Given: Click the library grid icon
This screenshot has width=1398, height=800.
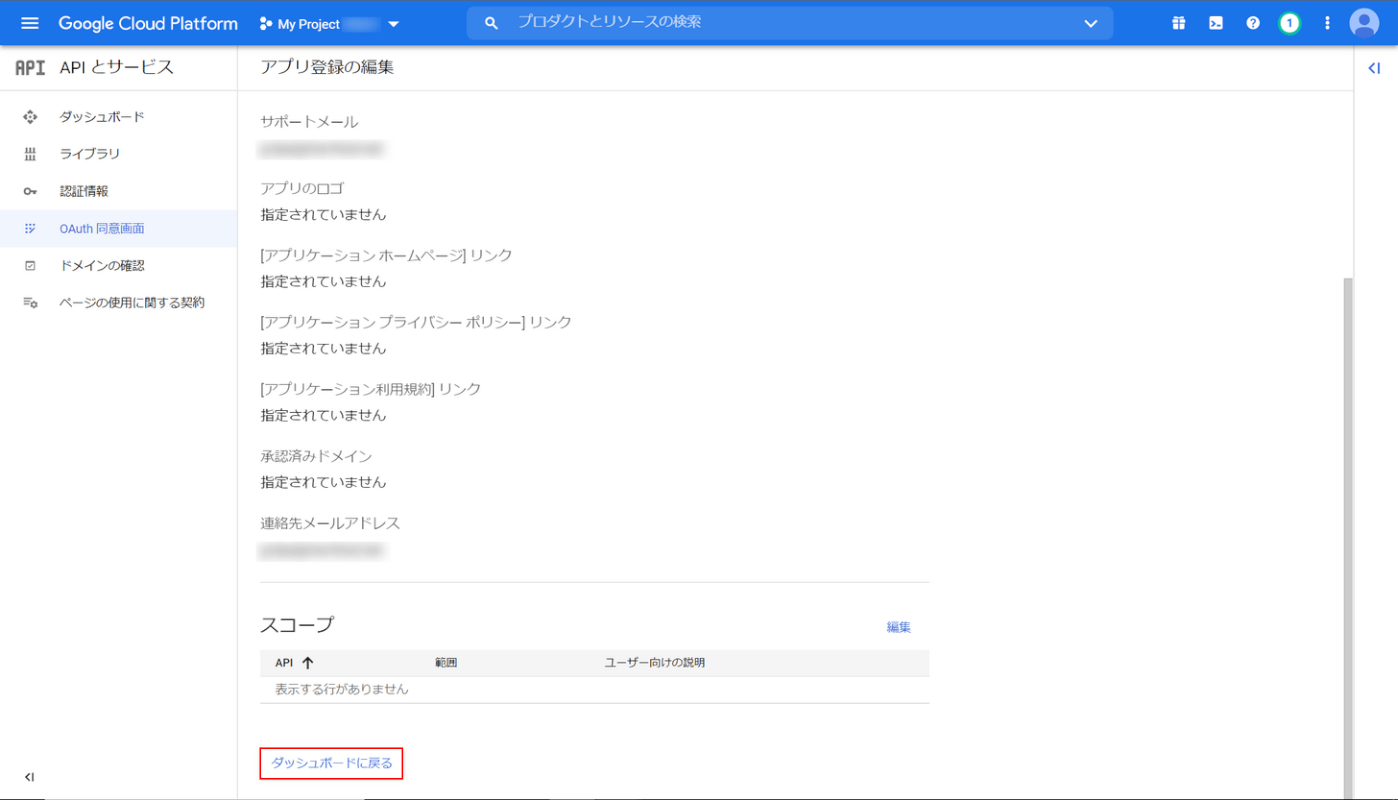Looking at the screenshot, I should pyautogui.click(x=30, y=154).
